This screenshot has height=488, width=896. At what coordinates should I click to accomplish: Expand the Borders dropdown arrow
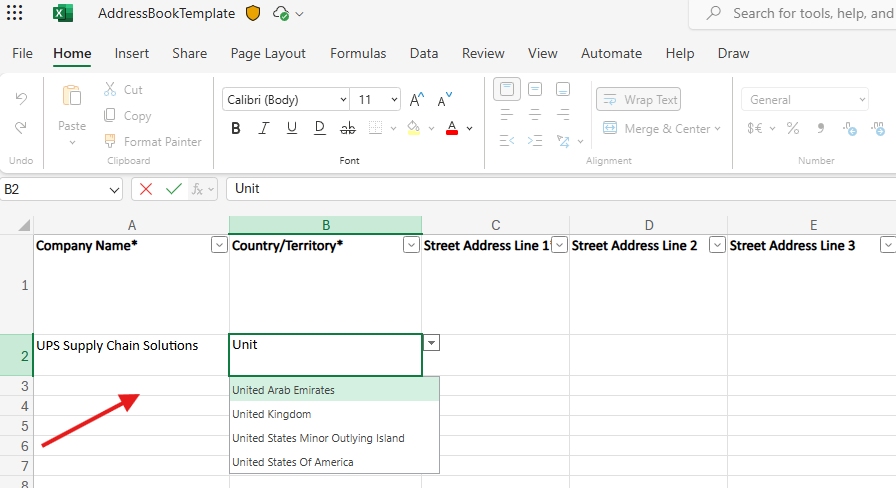click(393, 129)
